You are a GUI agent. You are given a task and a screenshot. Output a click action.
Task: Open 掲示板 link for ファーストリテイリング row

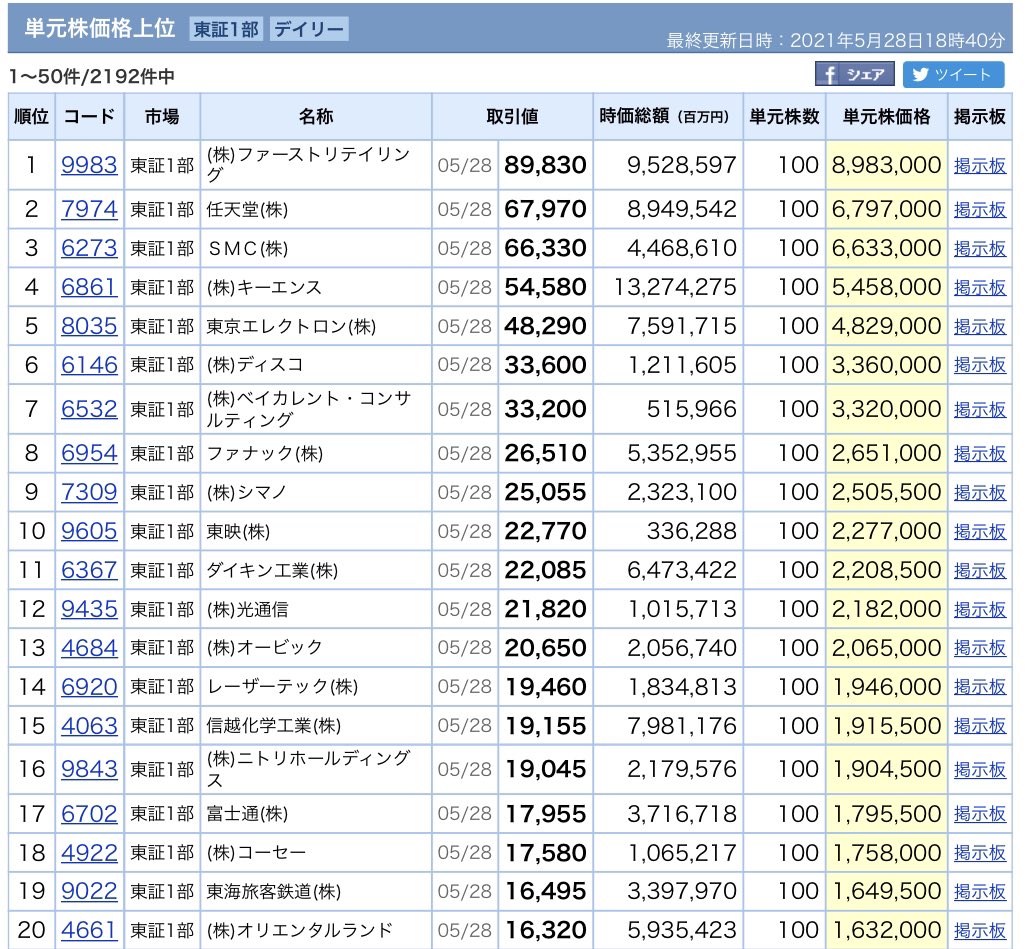[x=980, y=165]
